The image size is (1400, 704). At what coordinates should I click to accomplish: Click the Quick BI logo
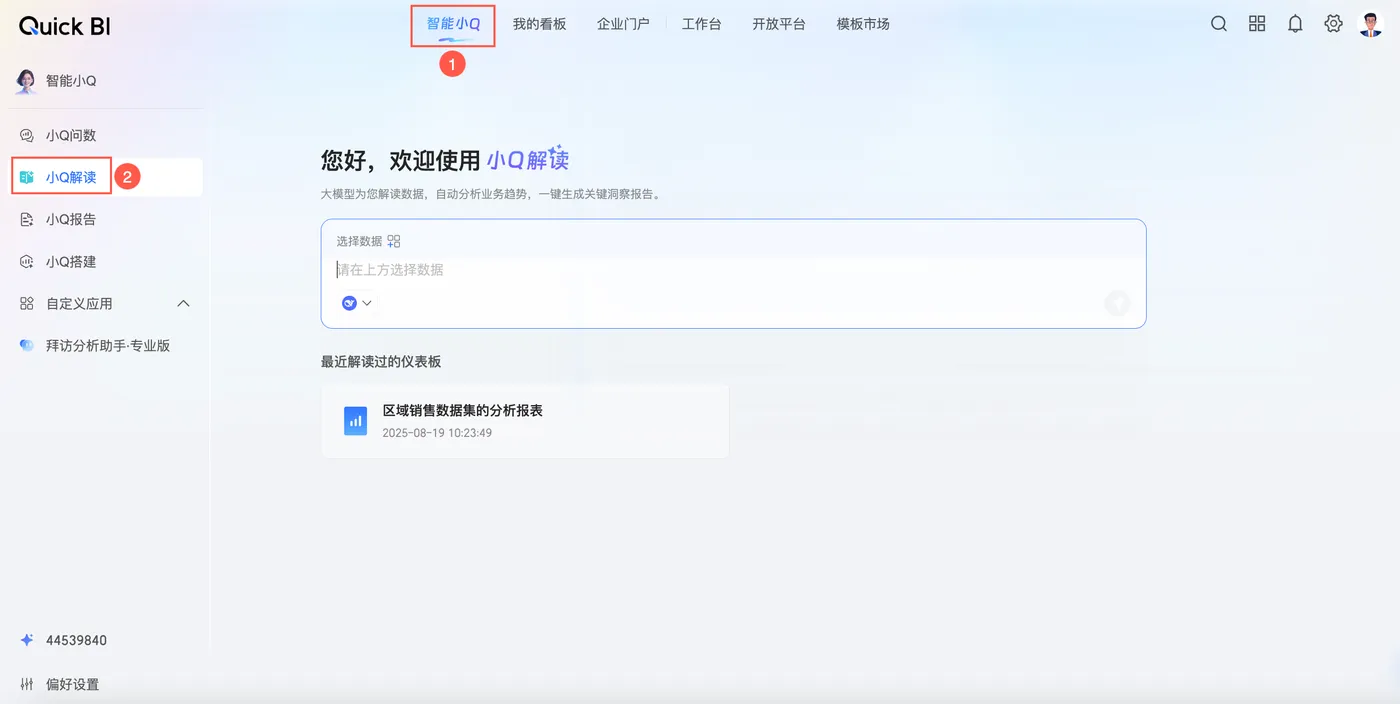(x=65, y=26)
